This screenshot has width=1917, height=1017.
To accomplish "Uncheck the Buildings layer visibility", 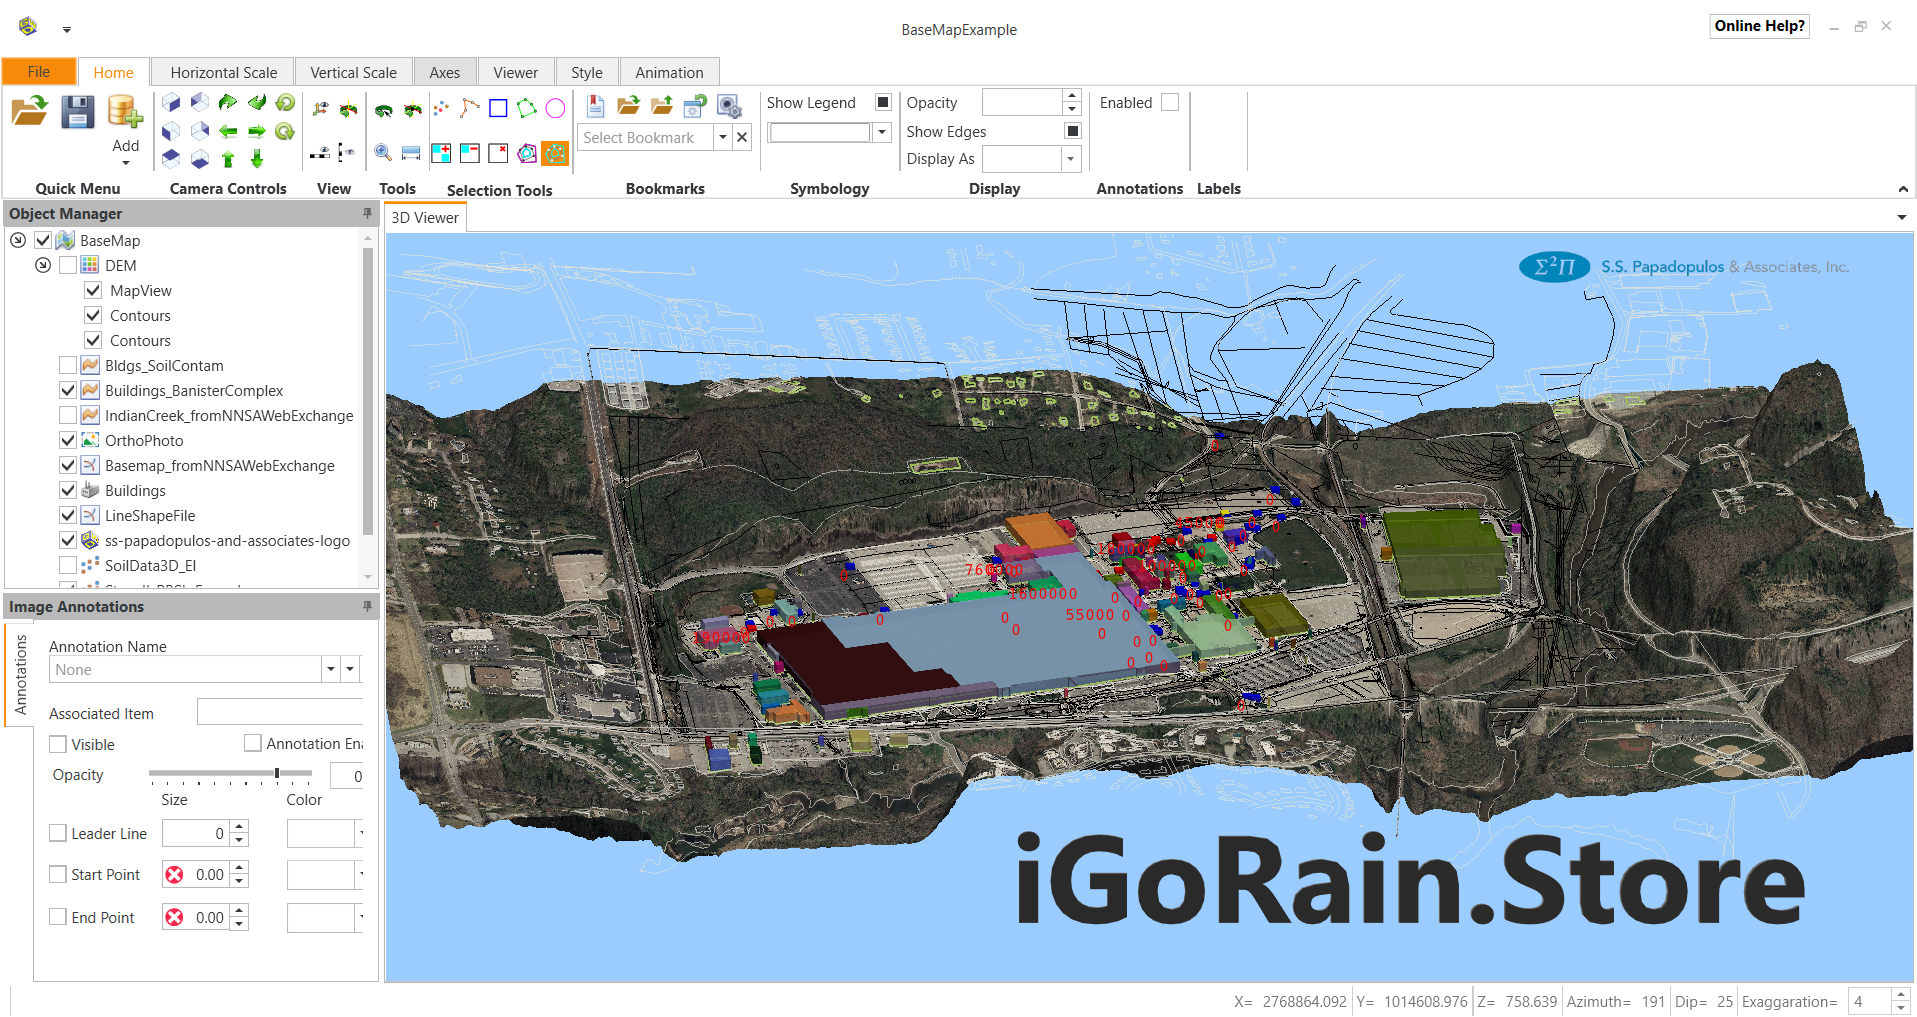I will 68,490.
